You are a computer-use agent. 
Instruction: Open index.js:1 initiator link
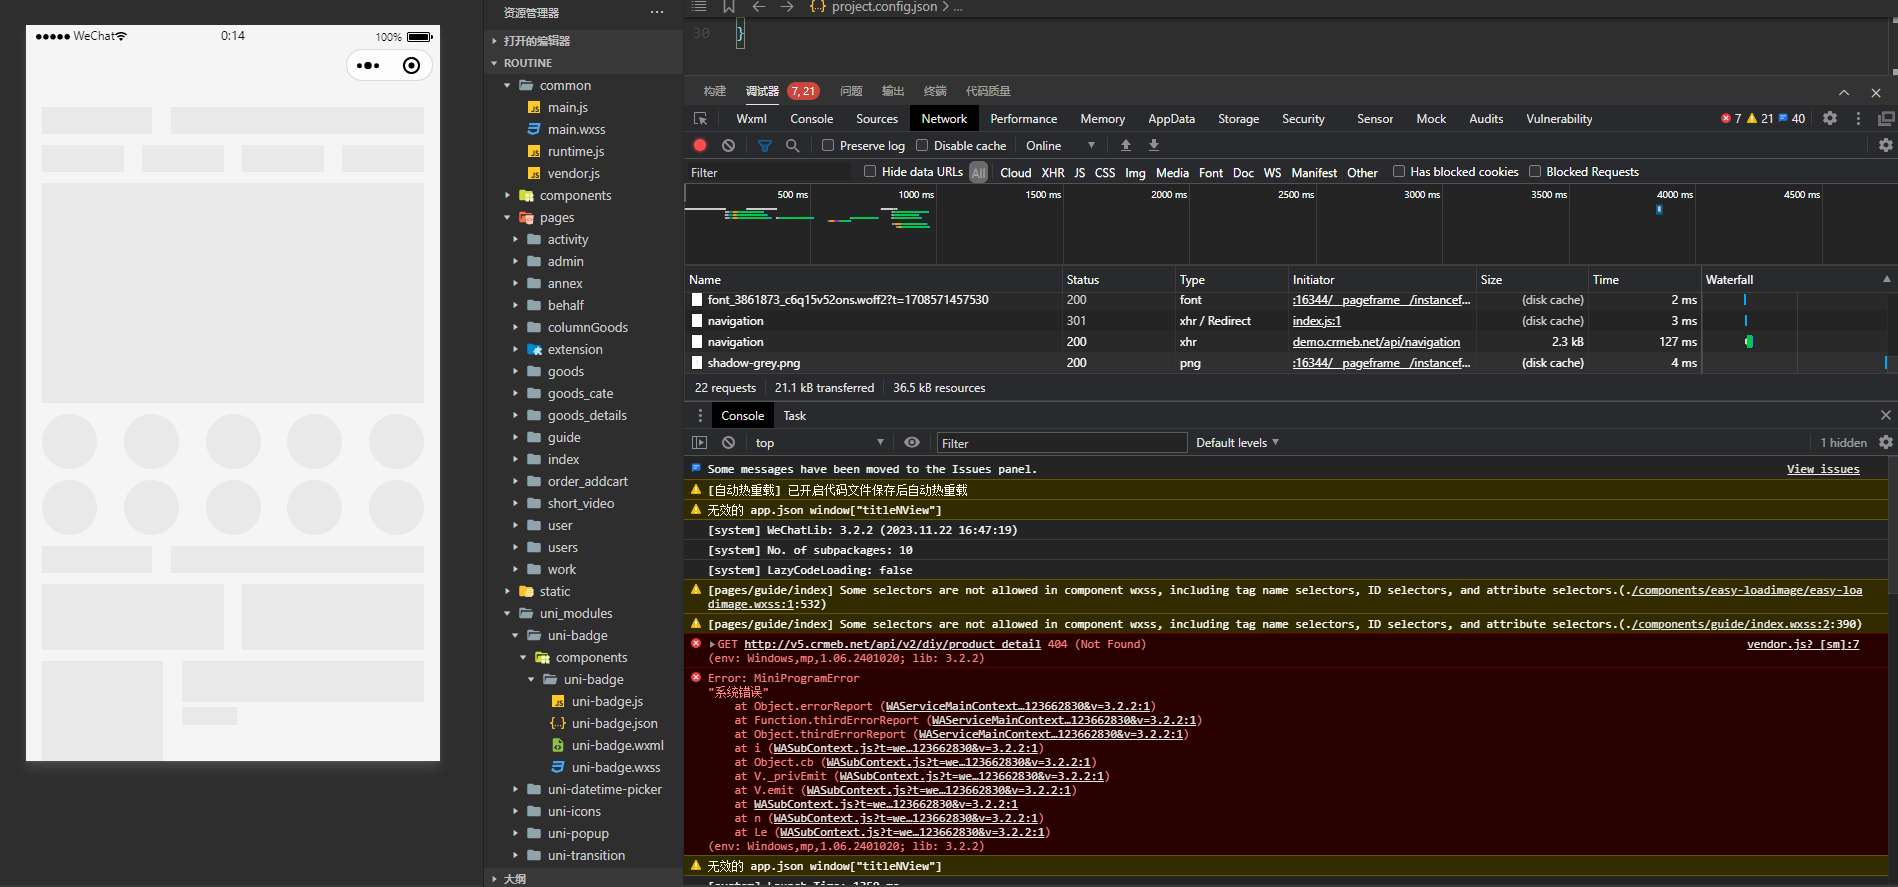pos(1316,321)
